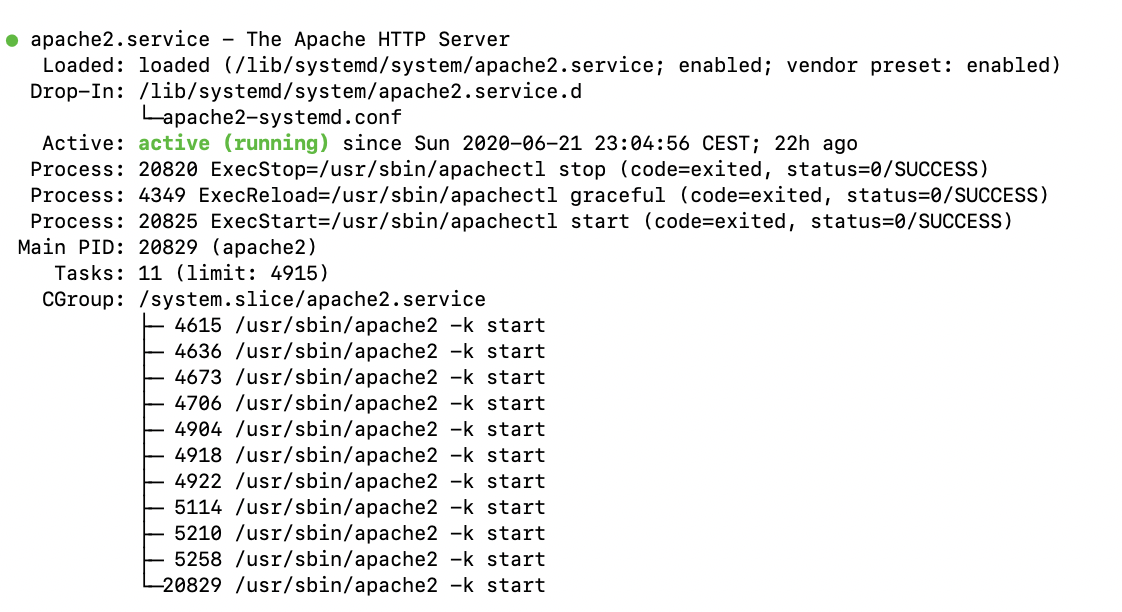This screenshot has width=1122, height=612.
Task: Select the process entry with PID 4615
Action: pyautogui.click(x=359, y=326)
